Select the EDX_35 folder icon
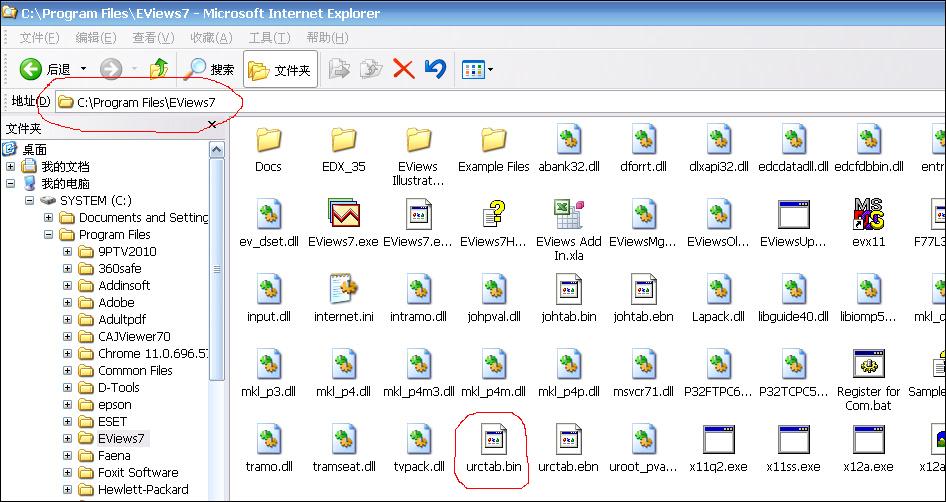Image resolution: width=946 pixels, height=502 pixels. pyautogui.click(x=344, y=140)
